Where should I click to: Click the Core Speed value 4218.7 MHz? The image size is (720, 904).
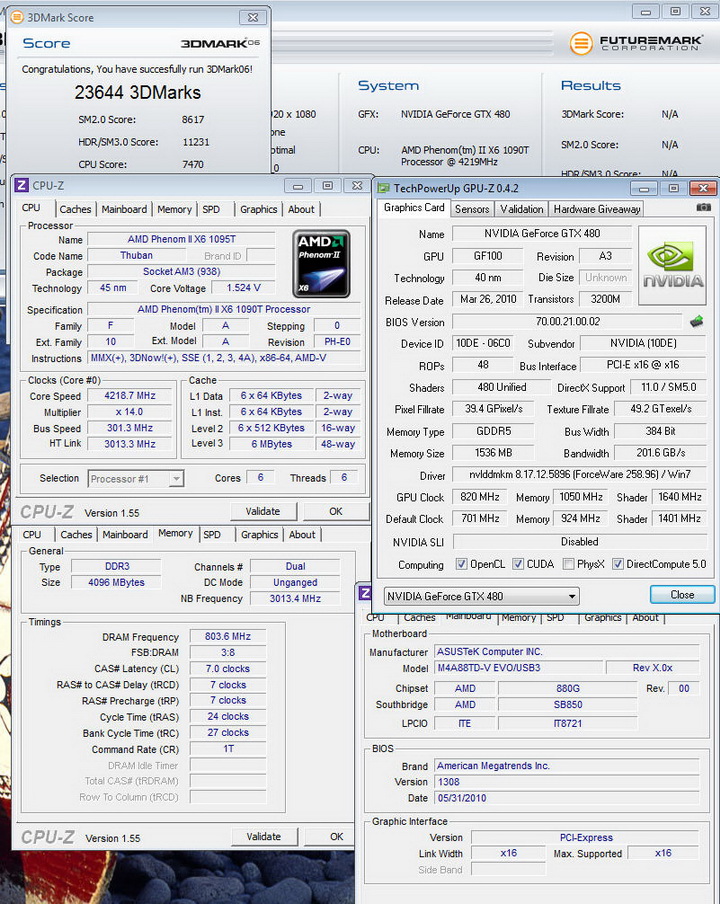click(130, 396)
